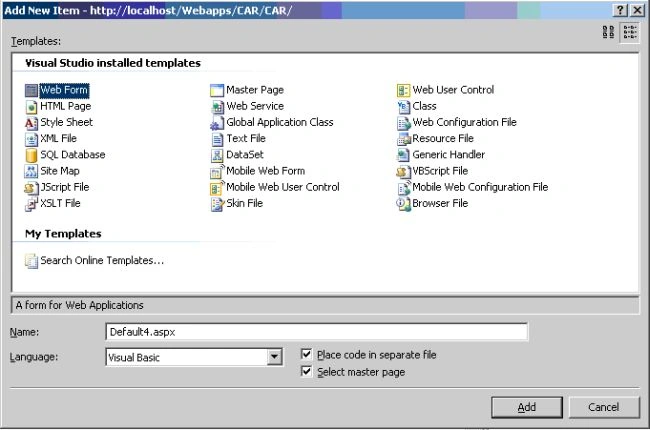
Task: Click the Cancel button
Action: click(604, 407)
